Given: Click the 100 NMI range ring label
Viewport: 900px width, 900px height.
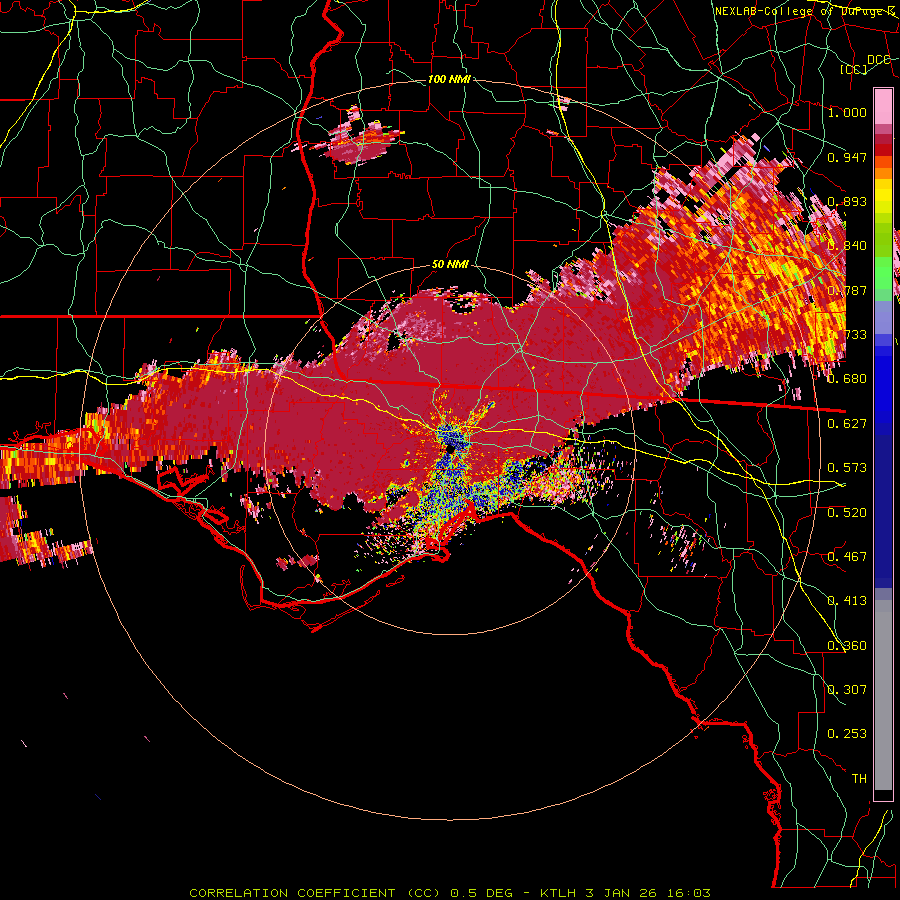Looking at the screenshot, I should (x=449, y=79).
